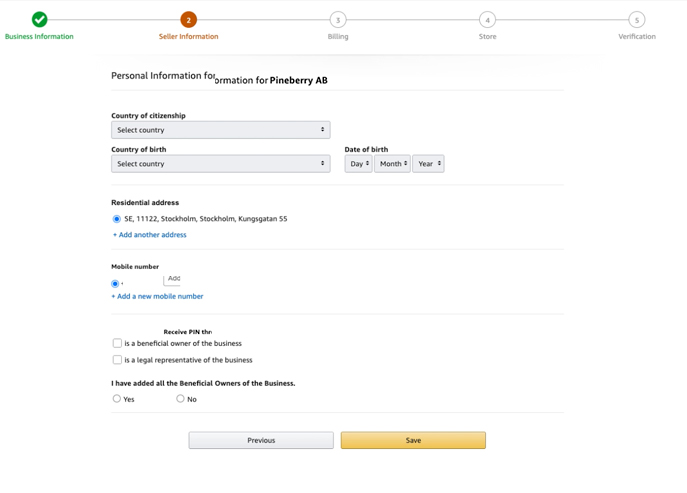Image resolution: width=687 pixels, height=493 pixels.
Task: Open the Country of birth dropdown
Action: pyautogui.click(x=220, y=163)
